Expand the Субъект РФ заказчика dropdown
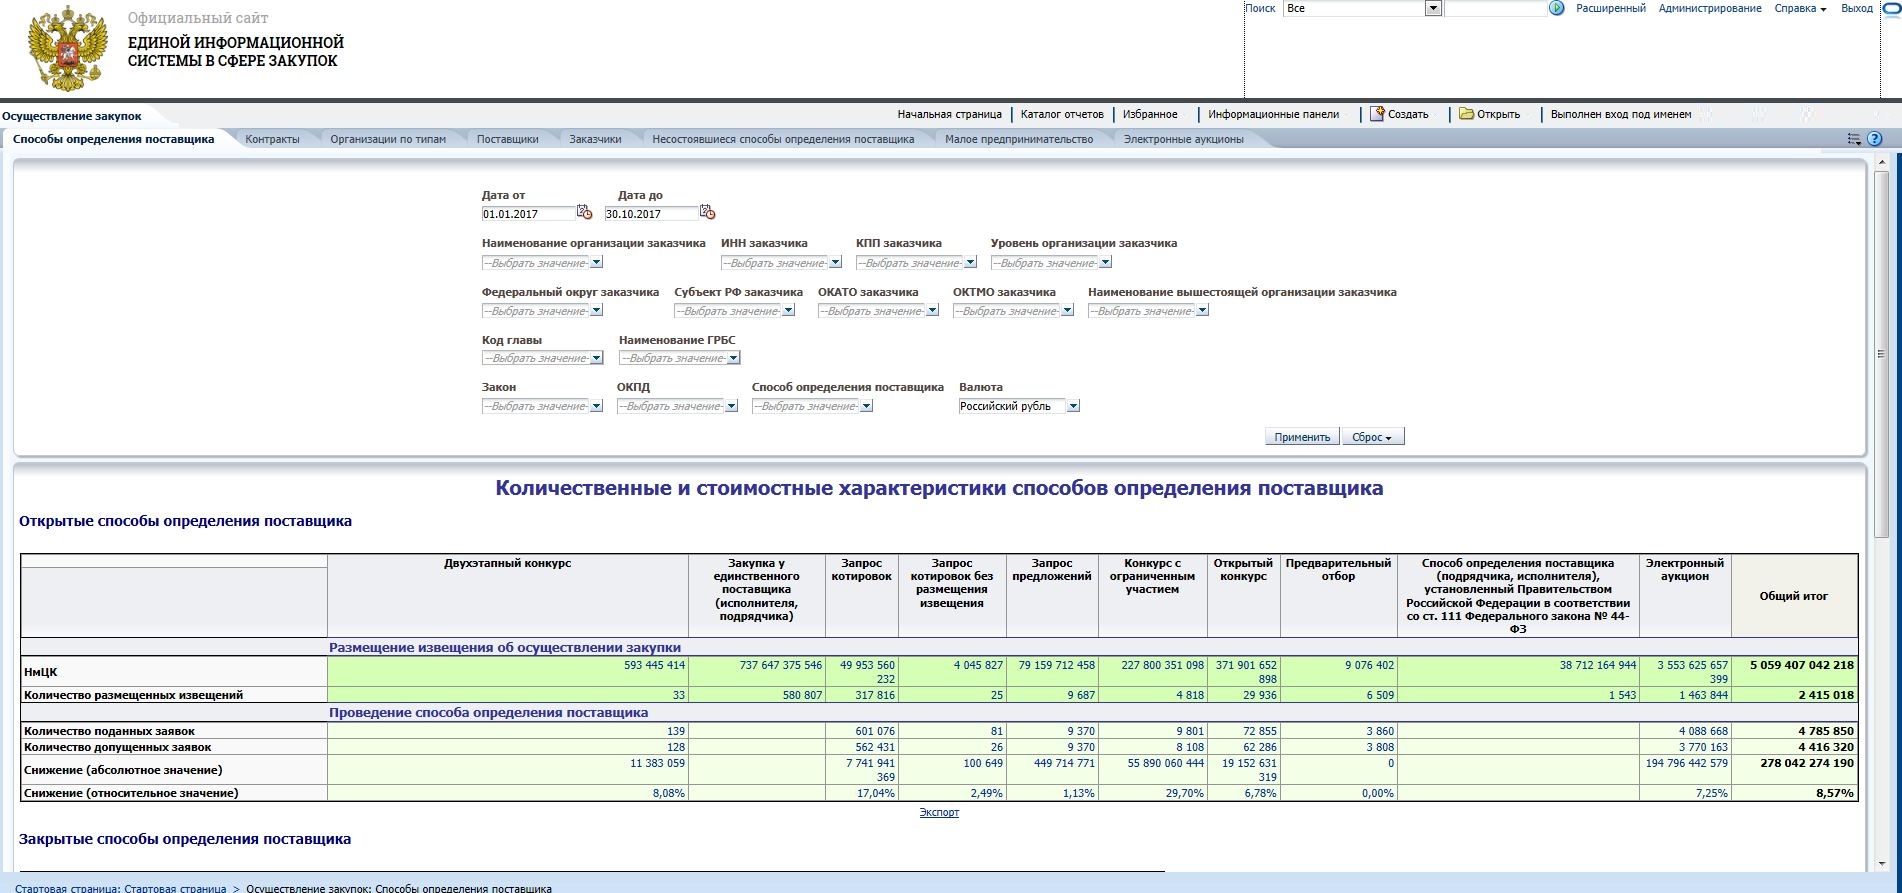The image size is (1902, 893). tap(788, 311)
